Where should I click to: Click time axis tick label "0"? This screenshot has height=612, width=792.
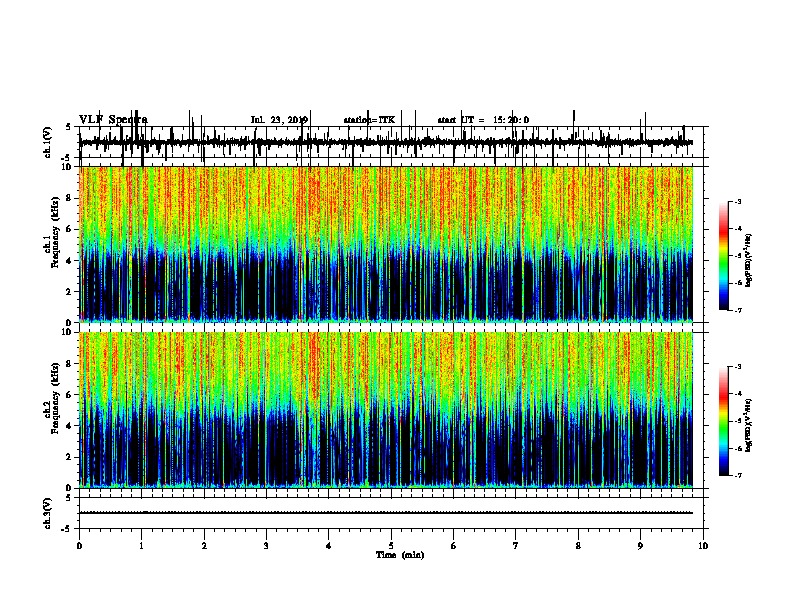tap(79, 545)
